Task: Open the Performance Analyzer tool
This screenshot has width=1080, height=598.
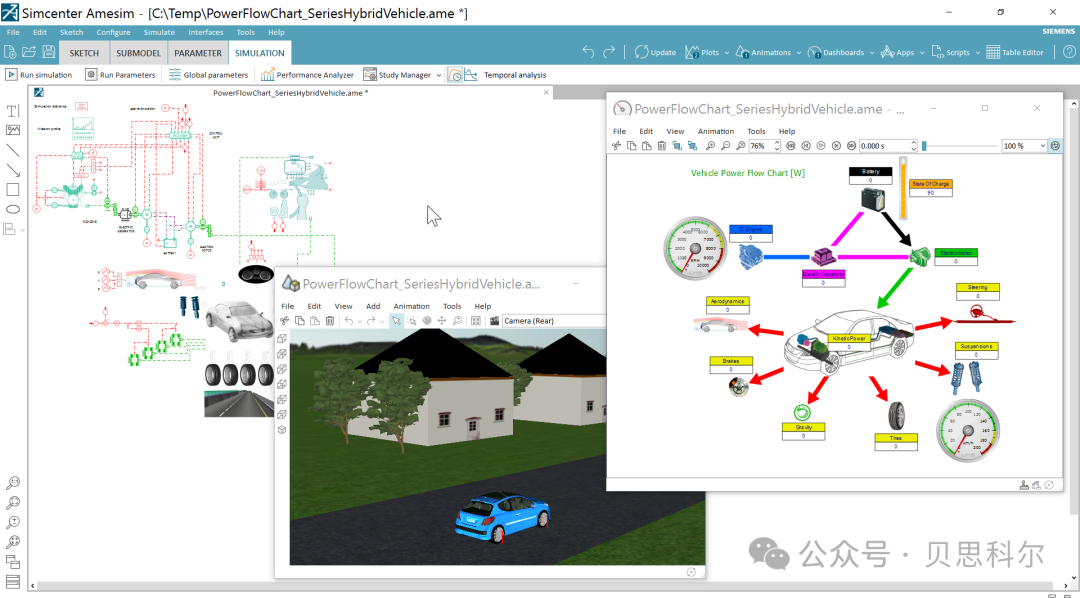Action: point(306,75)
